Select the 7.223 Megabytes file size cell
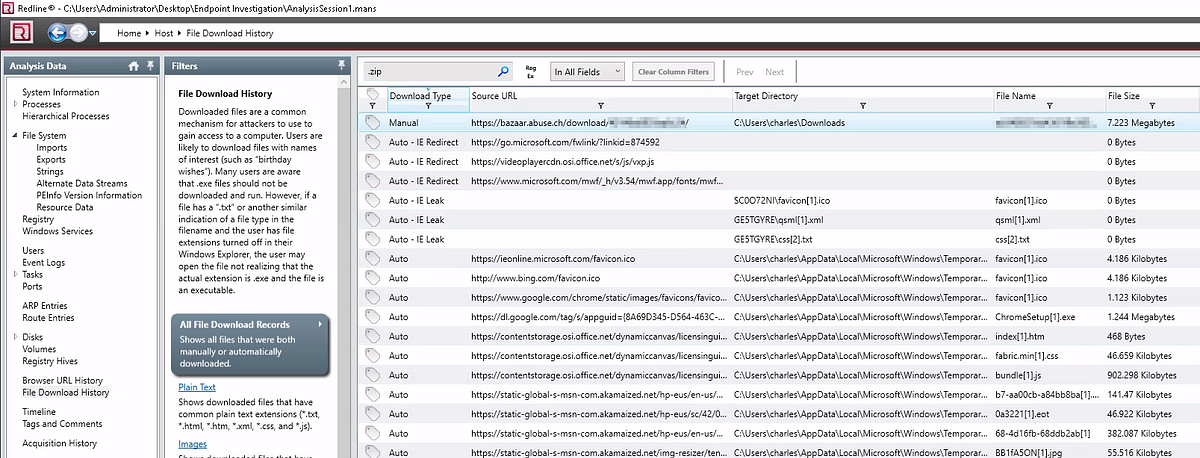1200x458 pixels. click(x=1143, y=123)
